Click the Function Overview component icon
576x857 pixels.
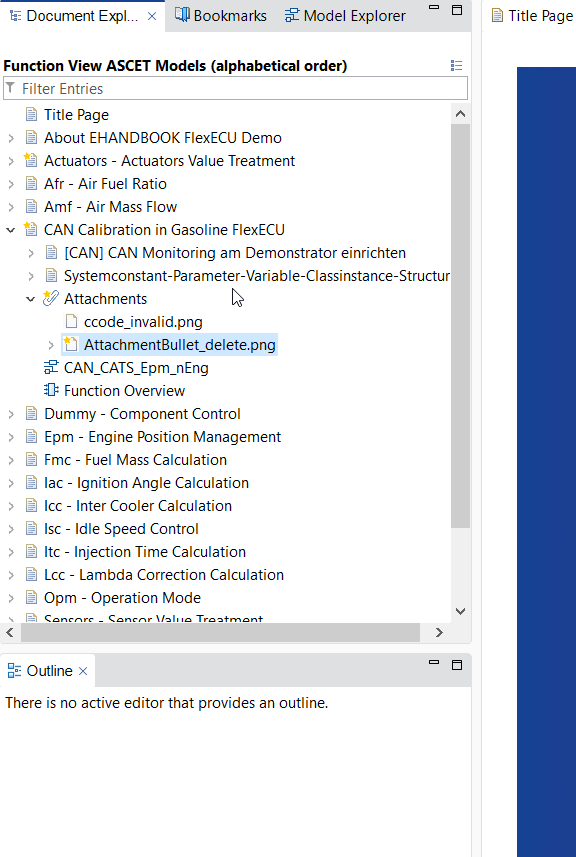pos(51,390)
